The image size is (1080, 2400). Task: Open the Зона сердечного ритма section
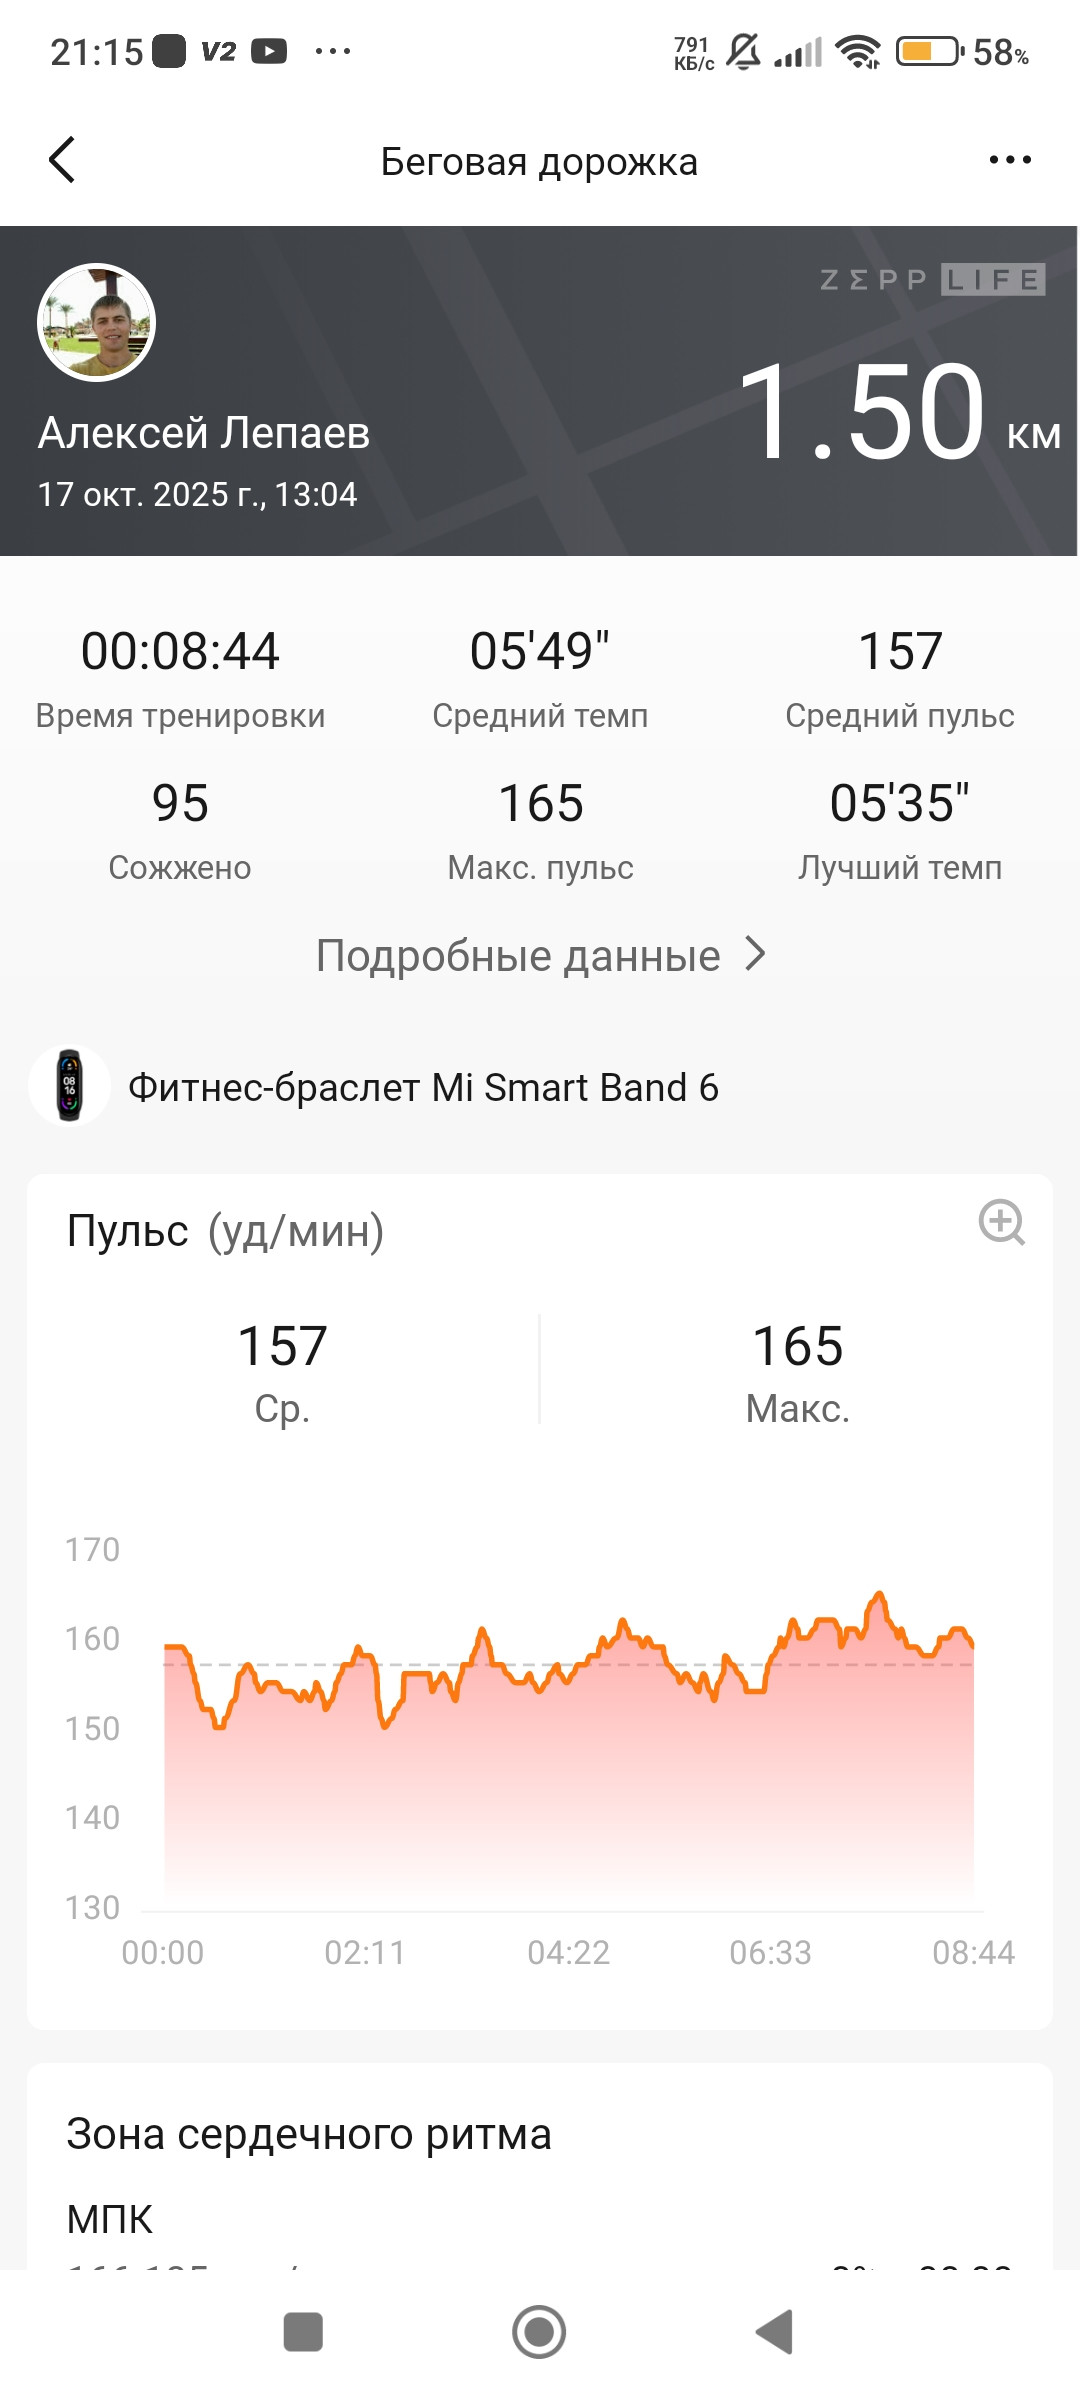point(309,2134)
